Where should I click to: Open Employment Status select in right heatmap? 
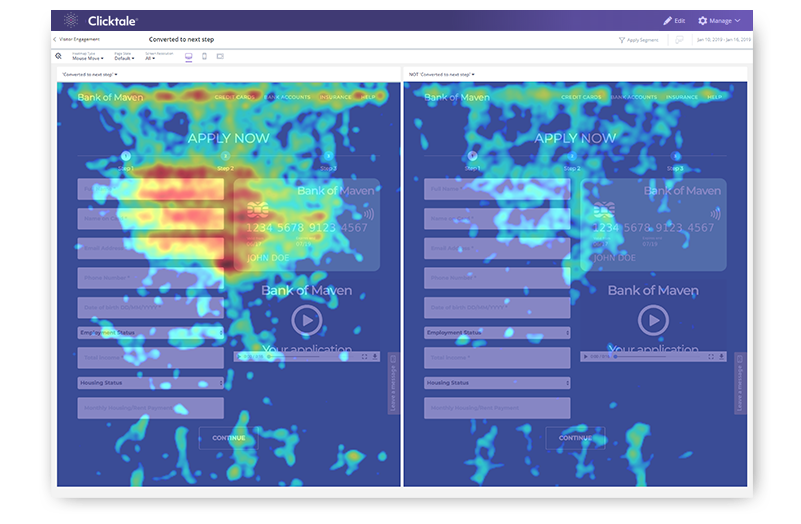497,332
